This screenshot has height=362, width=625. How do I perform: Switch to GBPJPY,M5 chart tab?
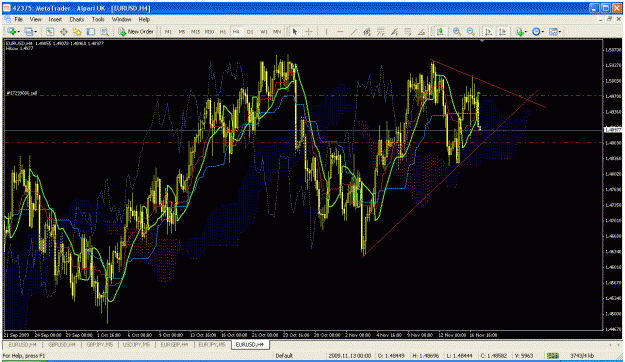click(100, 344)
